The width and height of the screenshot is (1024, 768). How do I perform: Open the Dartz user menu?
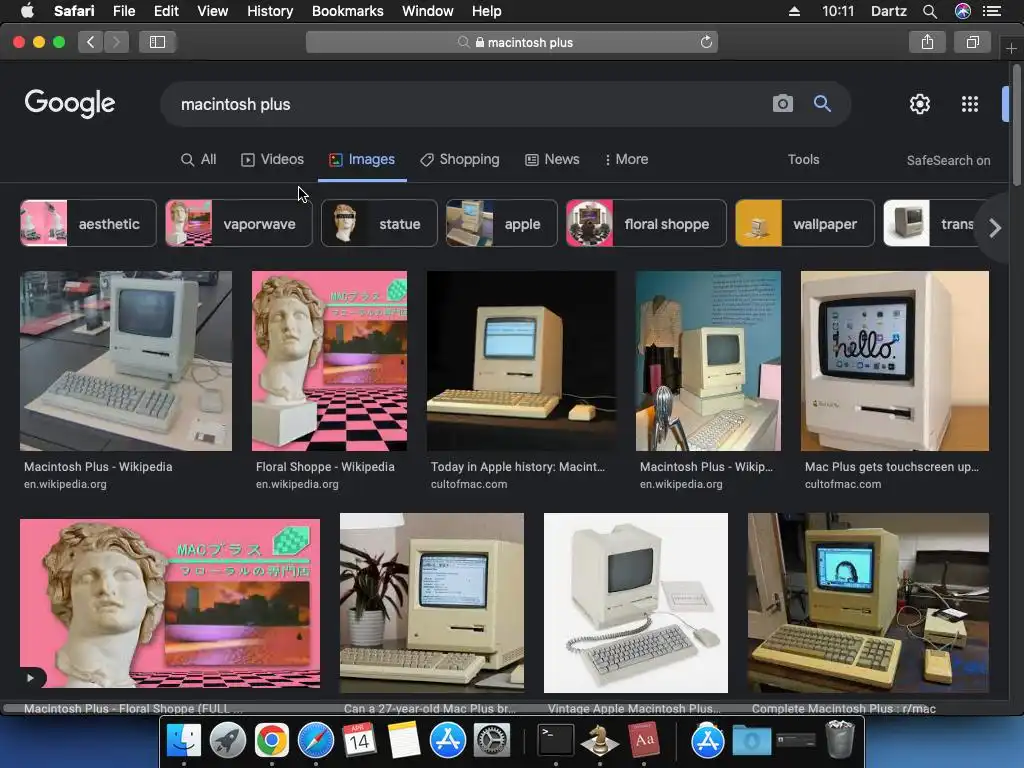click(888, 11)
